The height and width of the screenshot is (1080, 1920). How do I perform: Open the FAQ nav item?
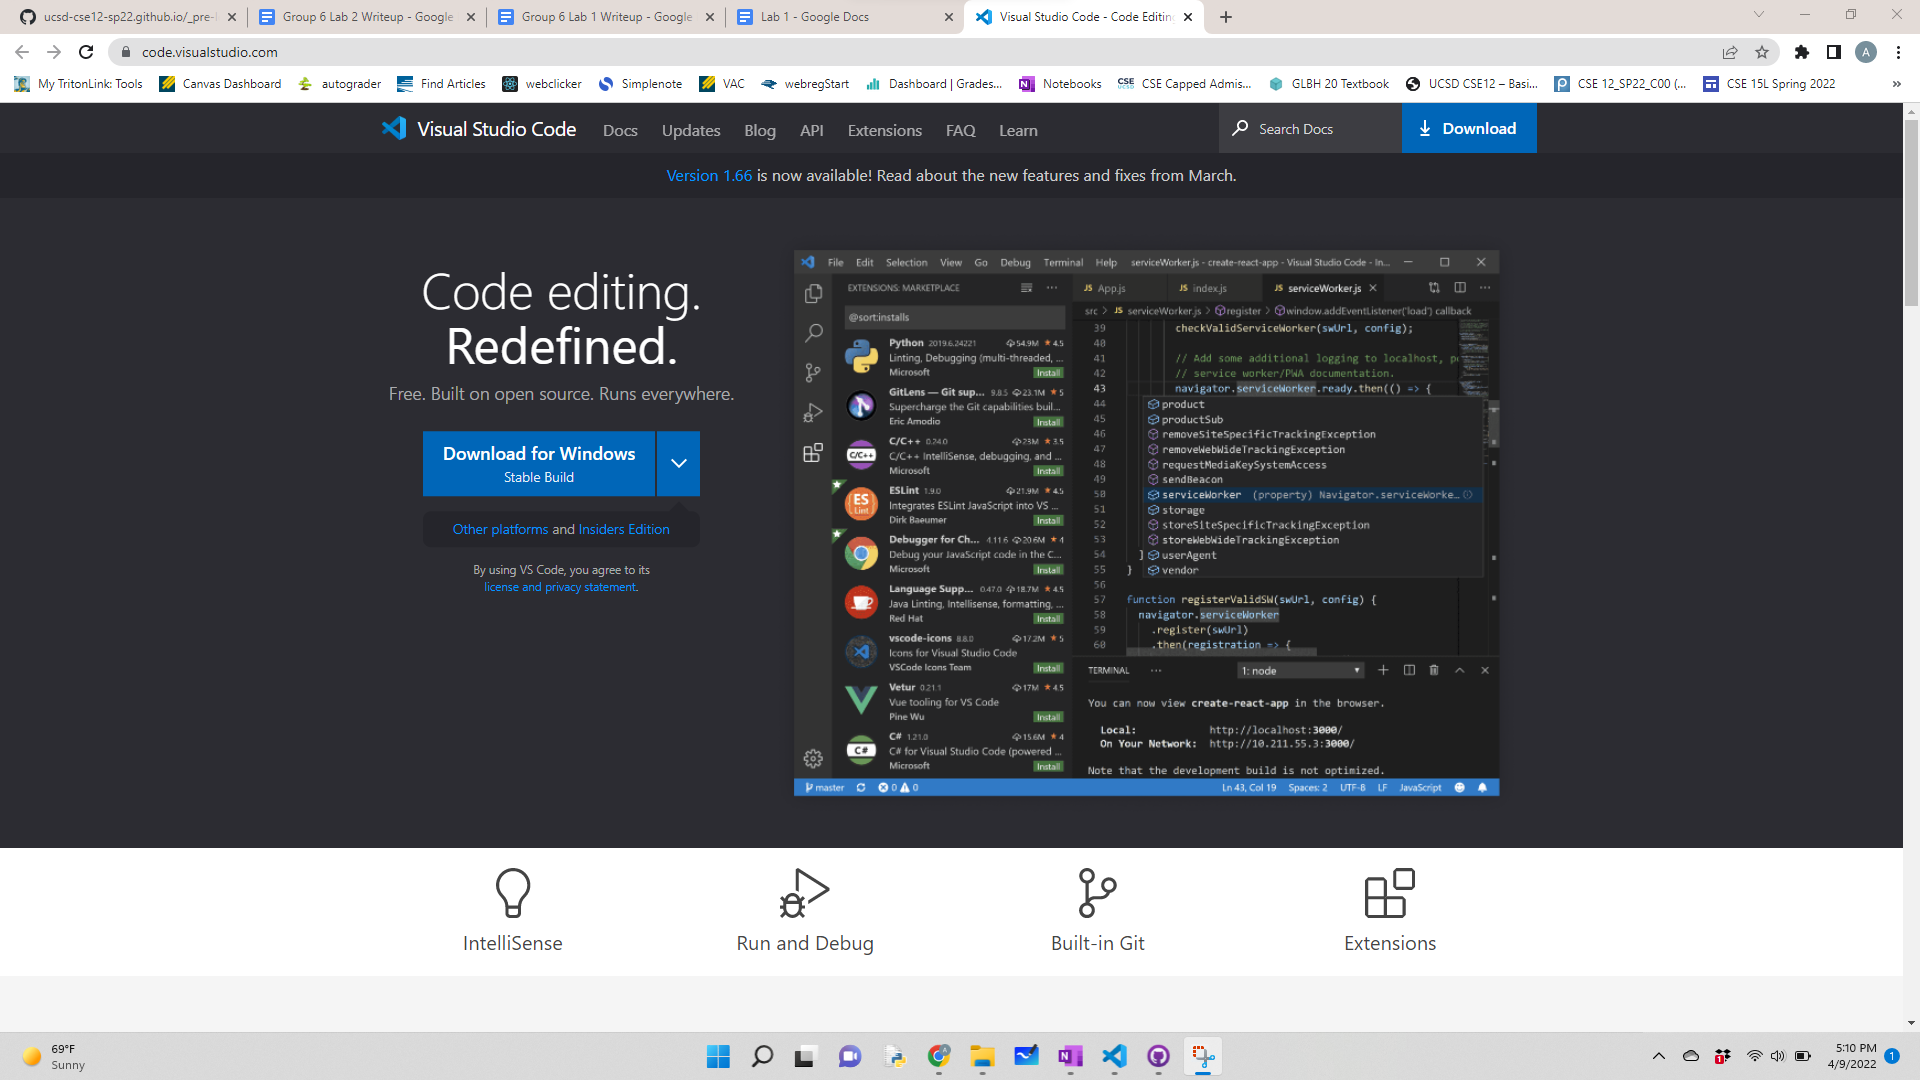pos(961,130)
